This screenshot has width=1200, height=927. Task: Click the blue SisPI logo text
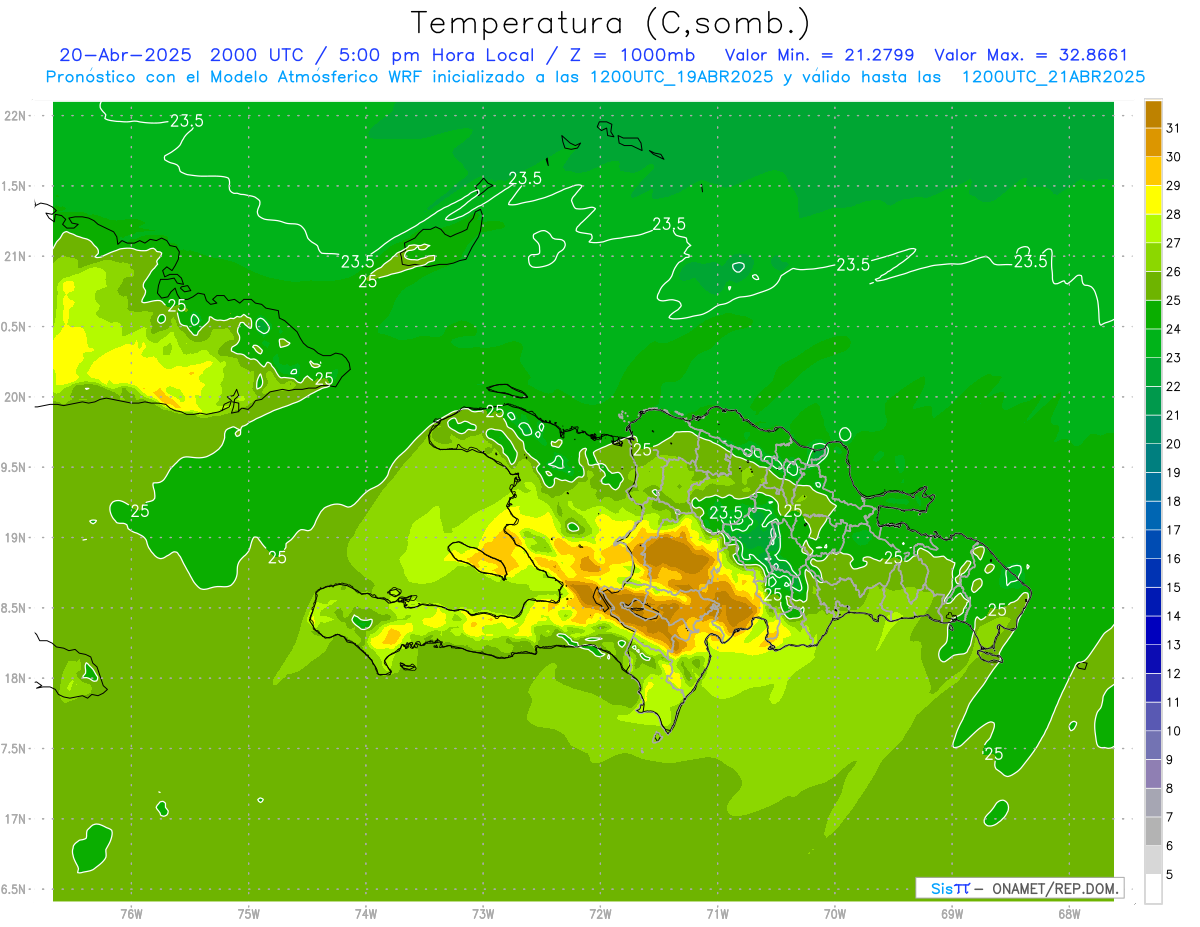click(950, 888)
